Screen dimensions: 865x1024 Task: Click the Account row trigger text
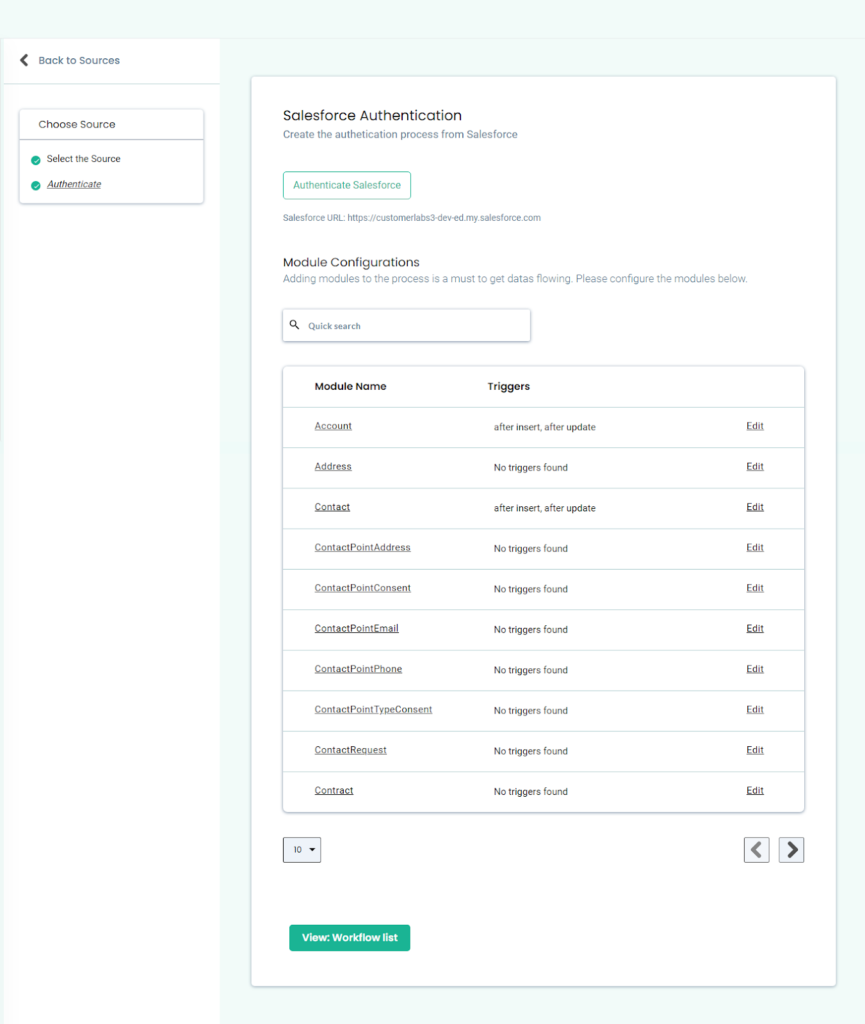(544, 427)
